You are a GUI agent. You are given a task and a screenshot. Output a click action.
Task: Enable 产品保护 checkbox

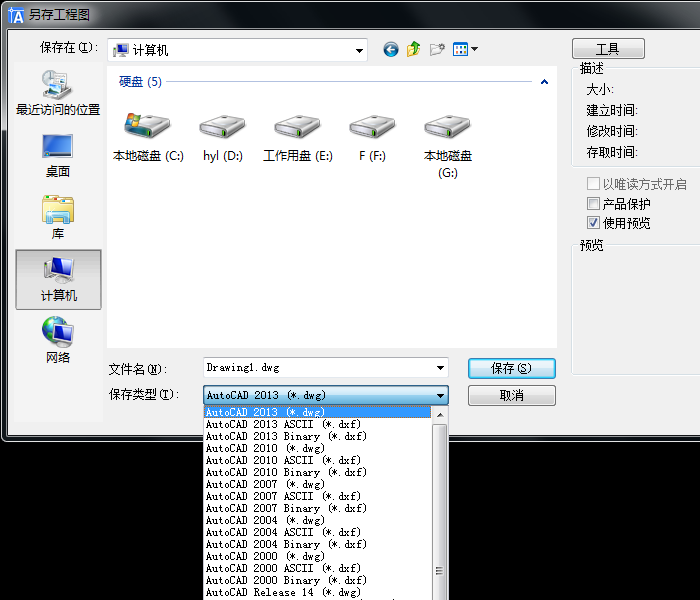593,204
